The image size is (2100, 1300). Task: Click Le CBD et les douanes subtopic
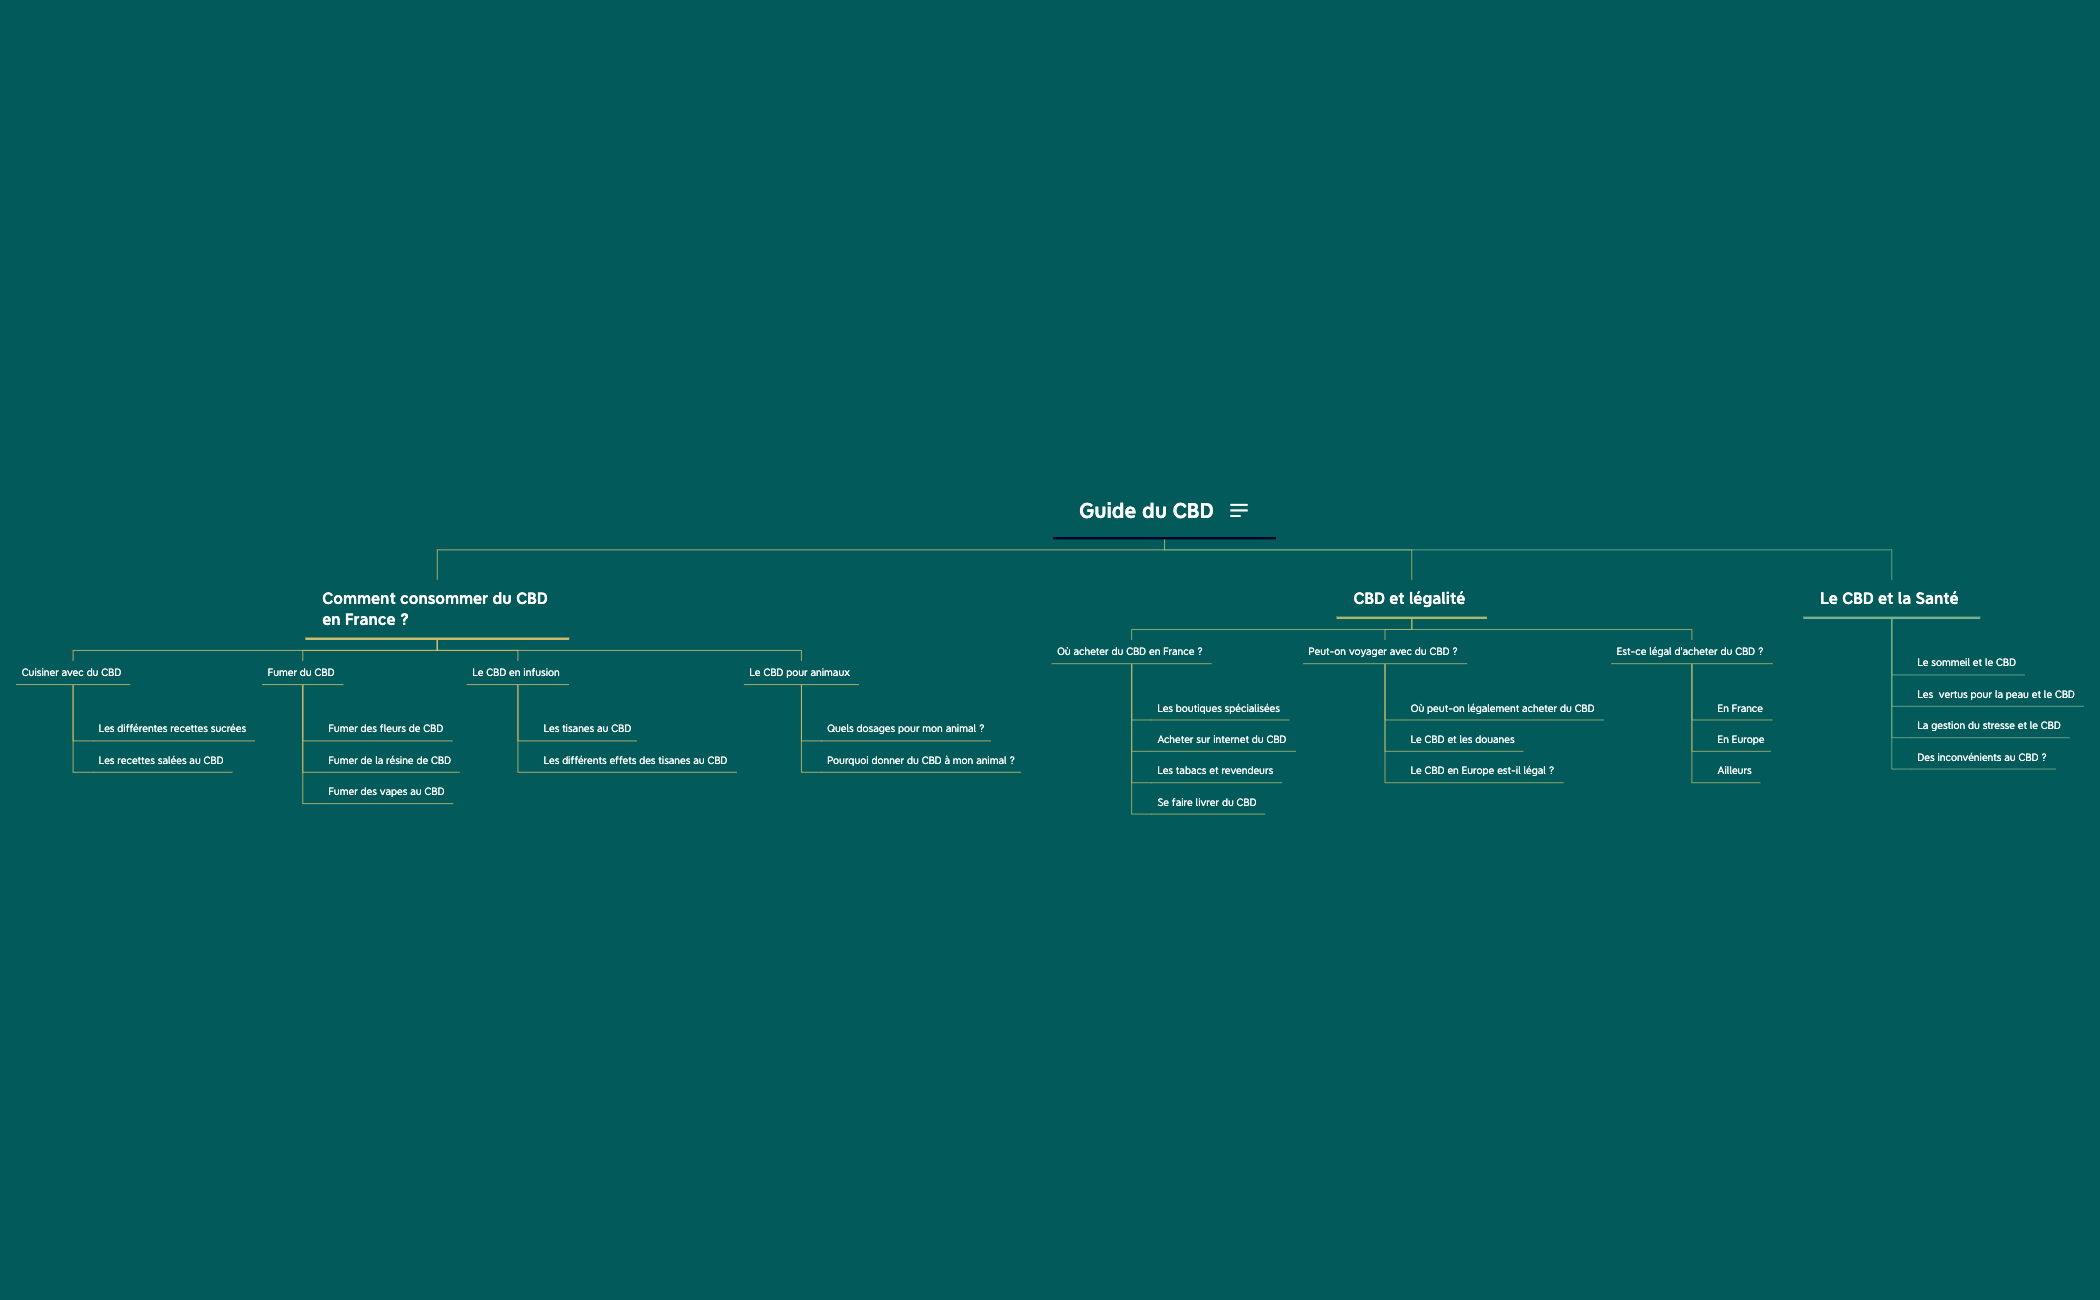[1462, 739]
